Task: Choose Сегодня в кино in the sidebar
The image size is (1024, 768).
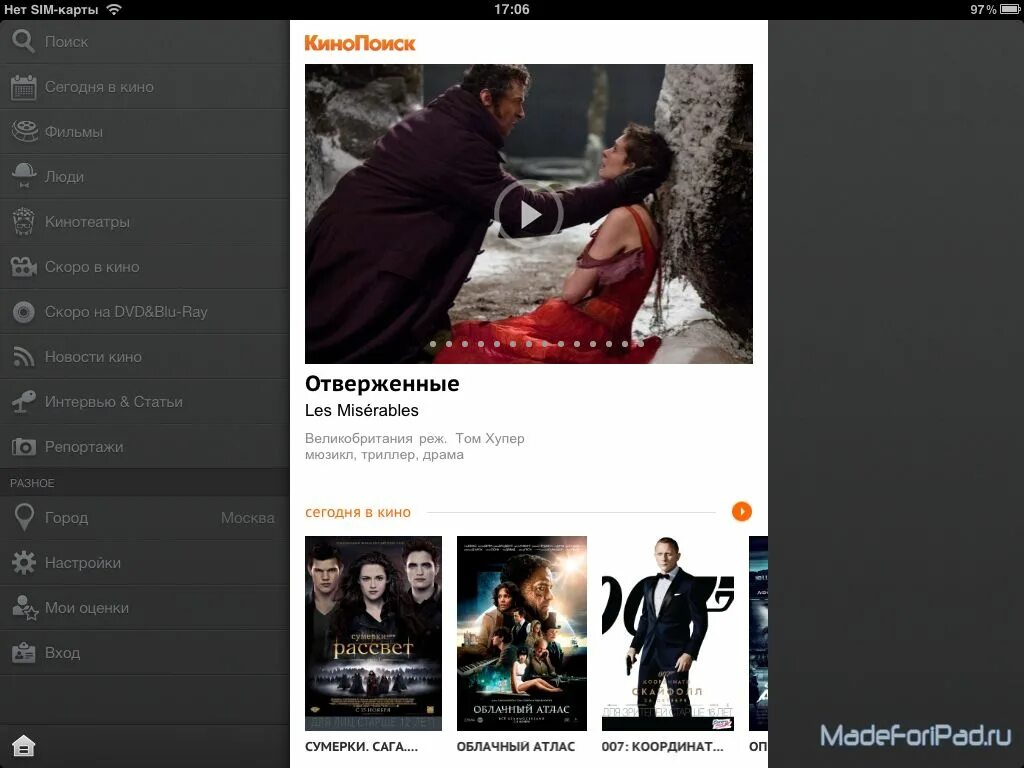Action: [144, 87]
